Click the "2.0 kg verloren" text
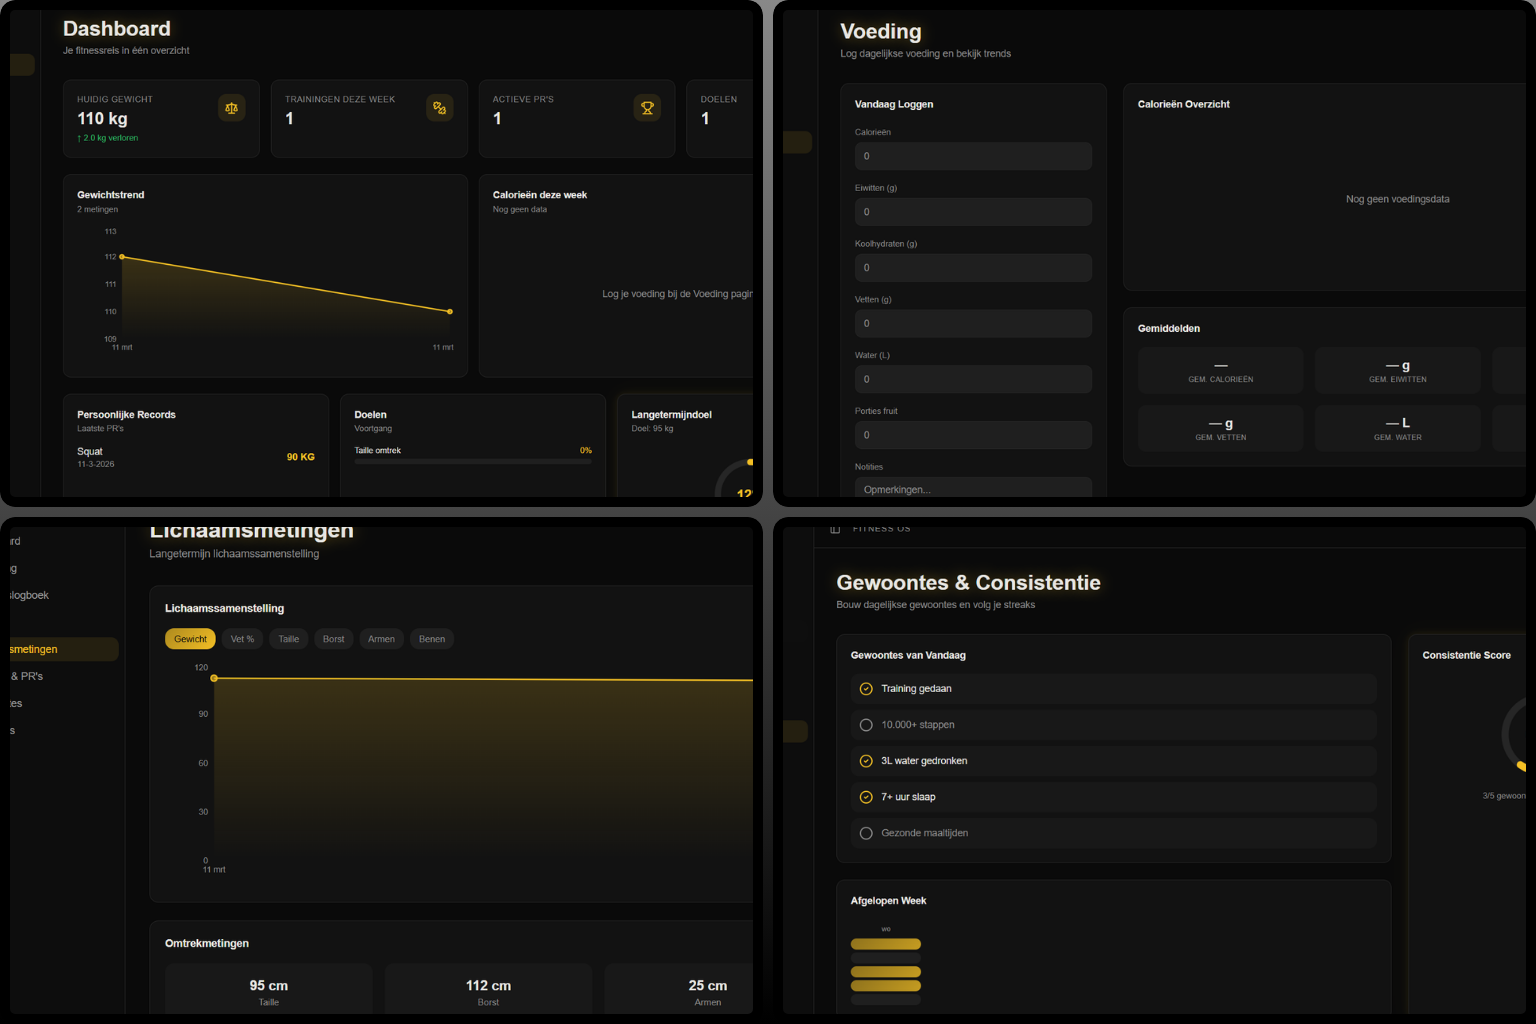The image size is (1536, 1024). 108,138
